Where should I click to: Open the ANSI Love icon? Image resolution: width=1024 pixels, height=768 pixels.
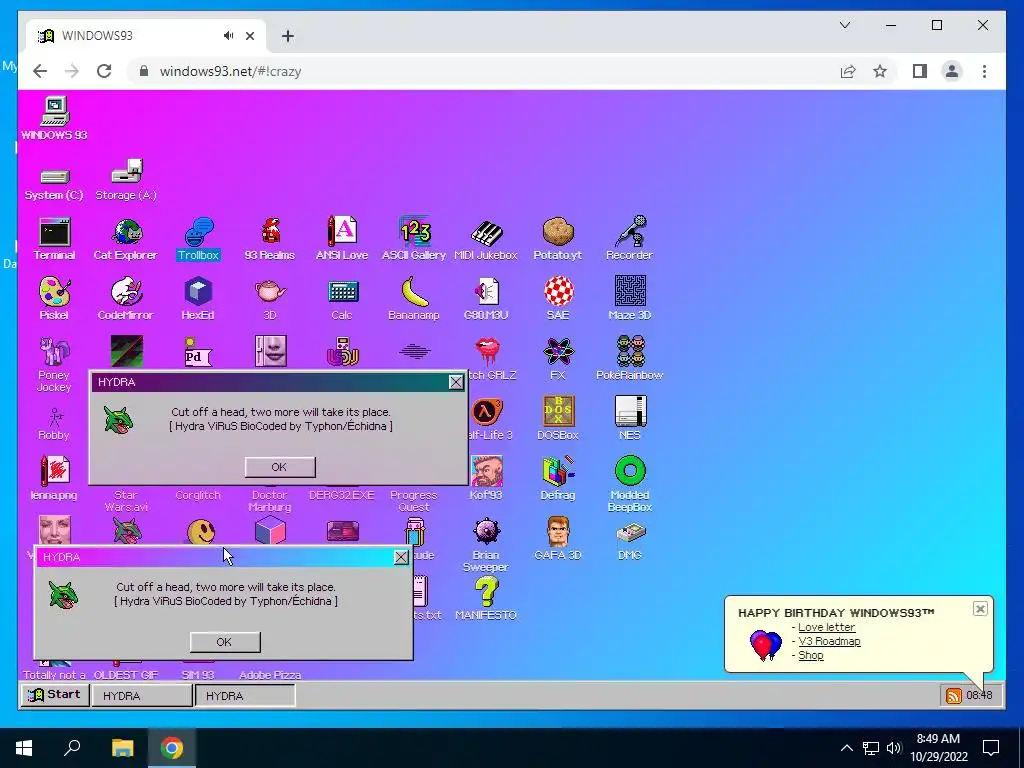[x=342, y=239]
